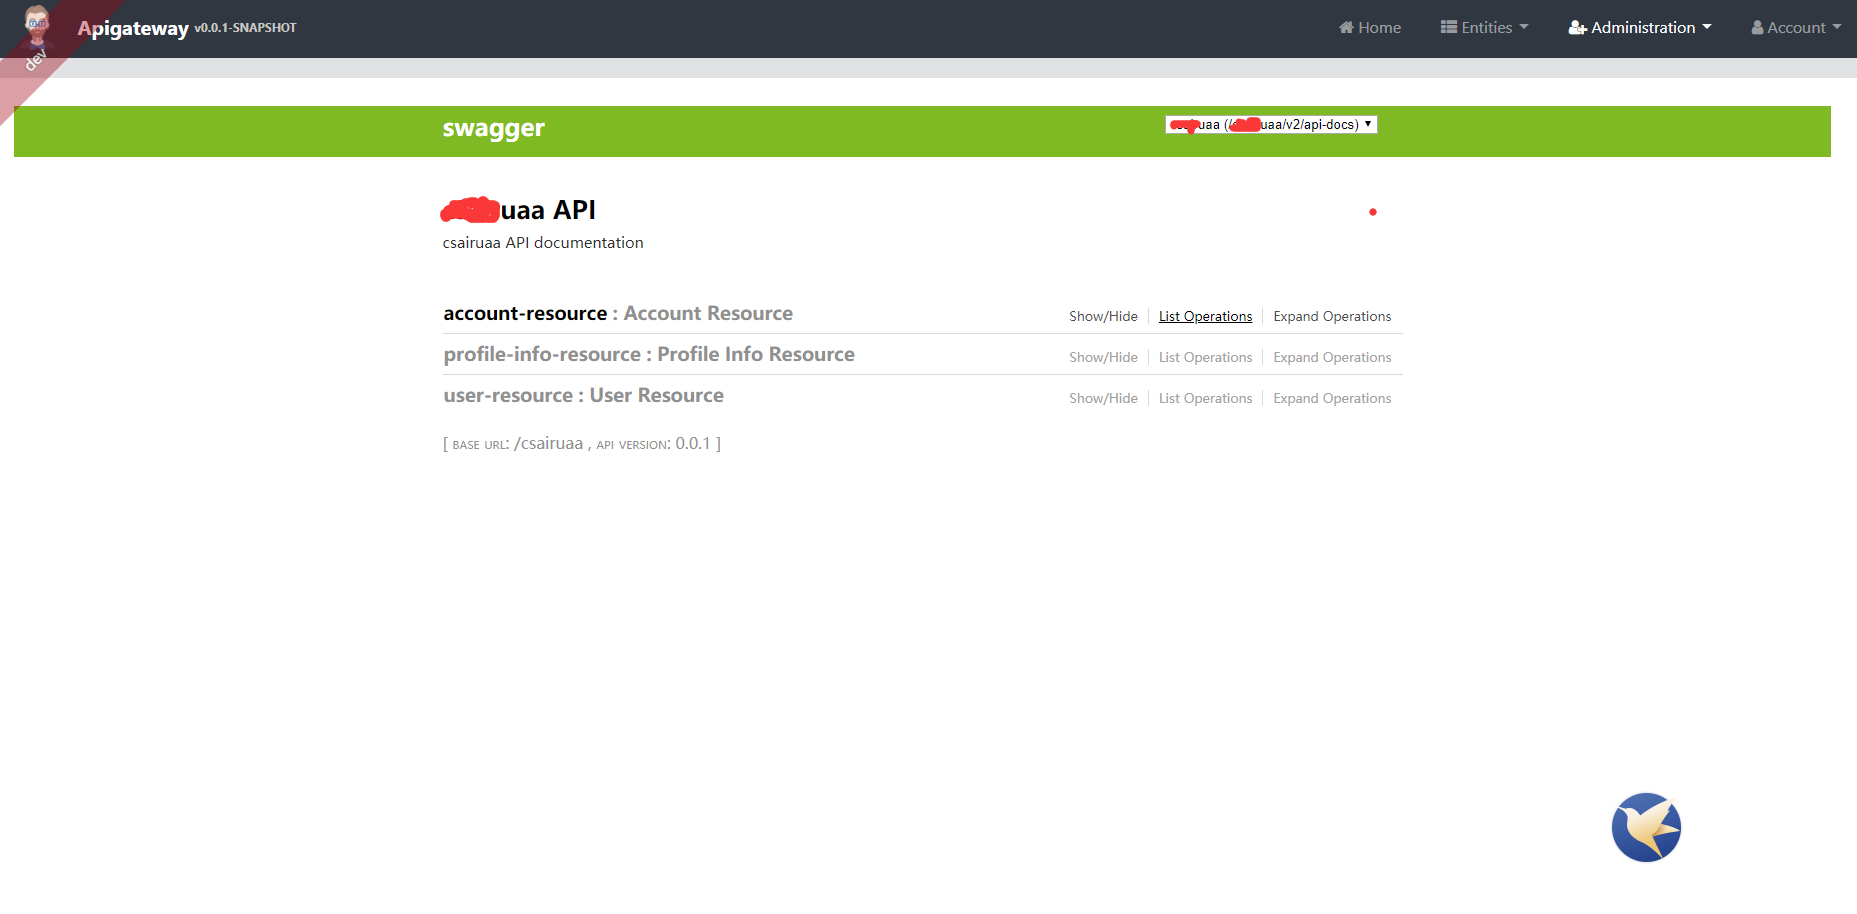Click the Home house icon in navbar
Image resolution: width=1857 pixels, height=914 pixels.
click(x=1346, y=27)
